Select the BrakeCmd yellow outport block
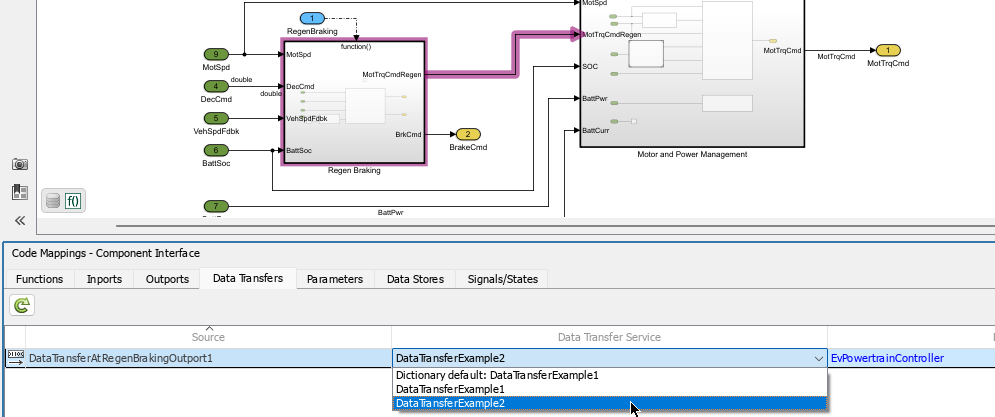The width and height of the screenshot is (995, 417). click(x=467, y=134)
